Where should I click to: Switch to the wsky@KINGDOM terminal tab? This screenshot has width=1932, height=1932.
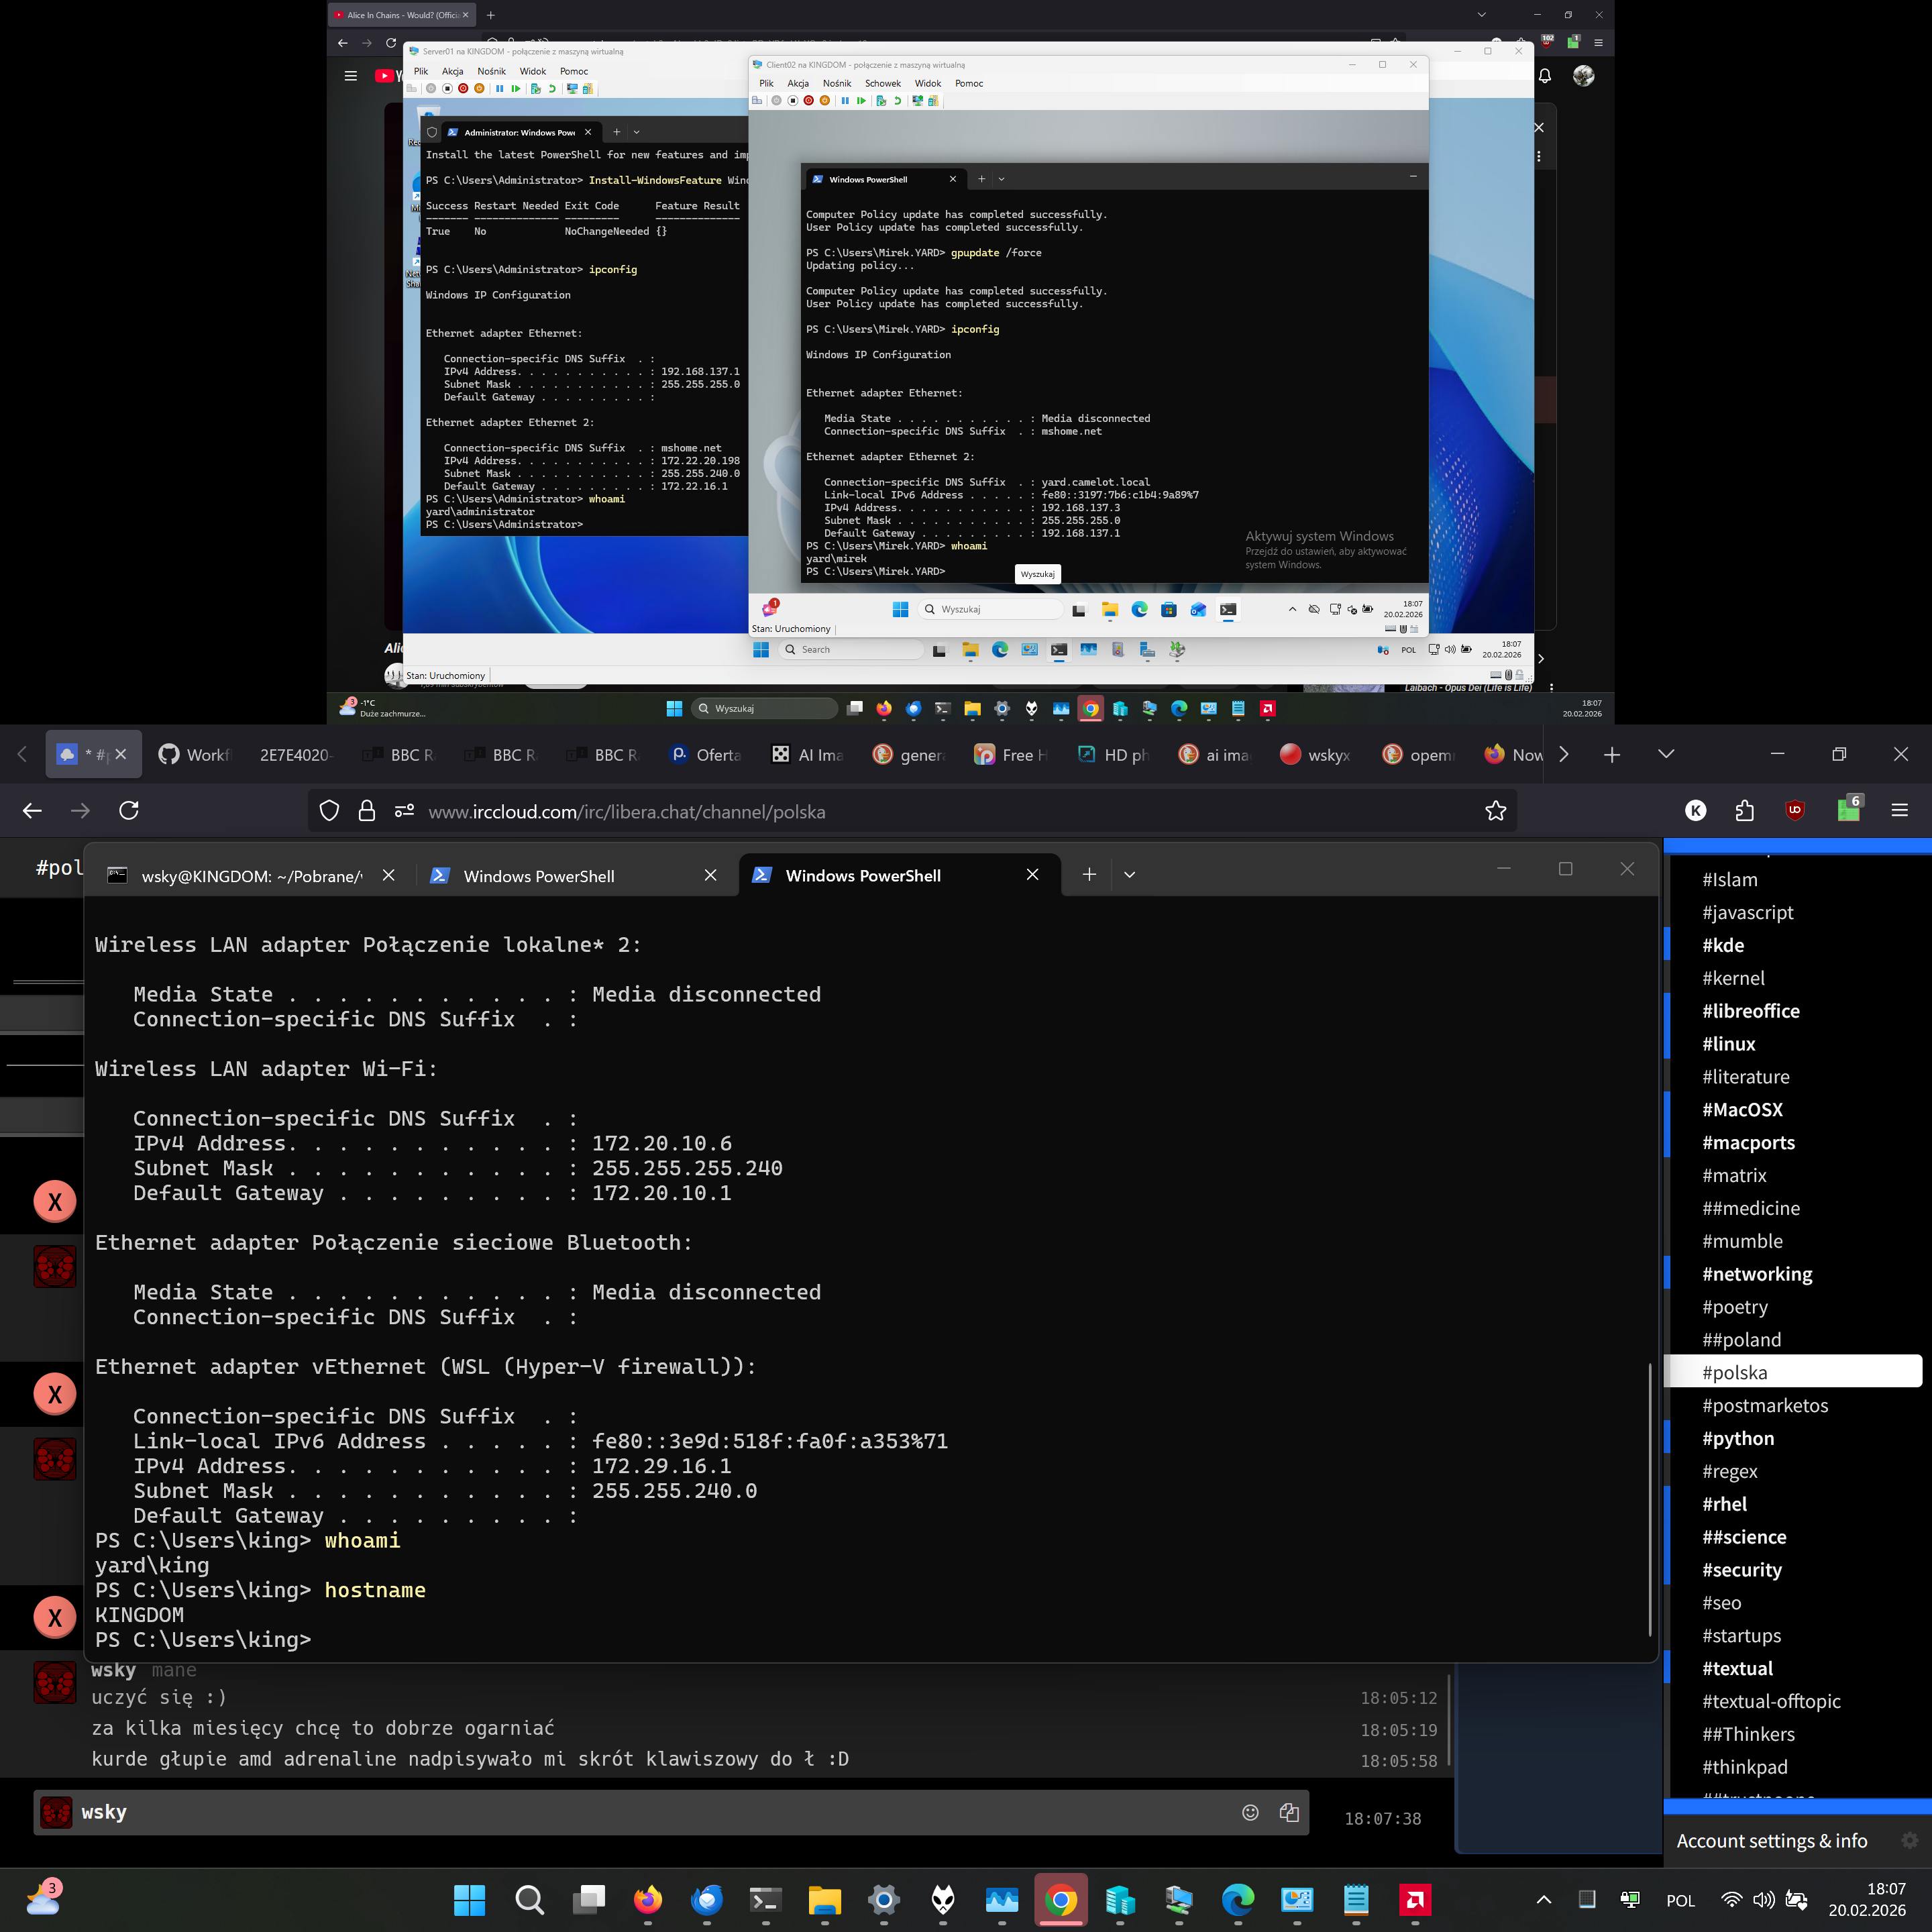(250, 876)
